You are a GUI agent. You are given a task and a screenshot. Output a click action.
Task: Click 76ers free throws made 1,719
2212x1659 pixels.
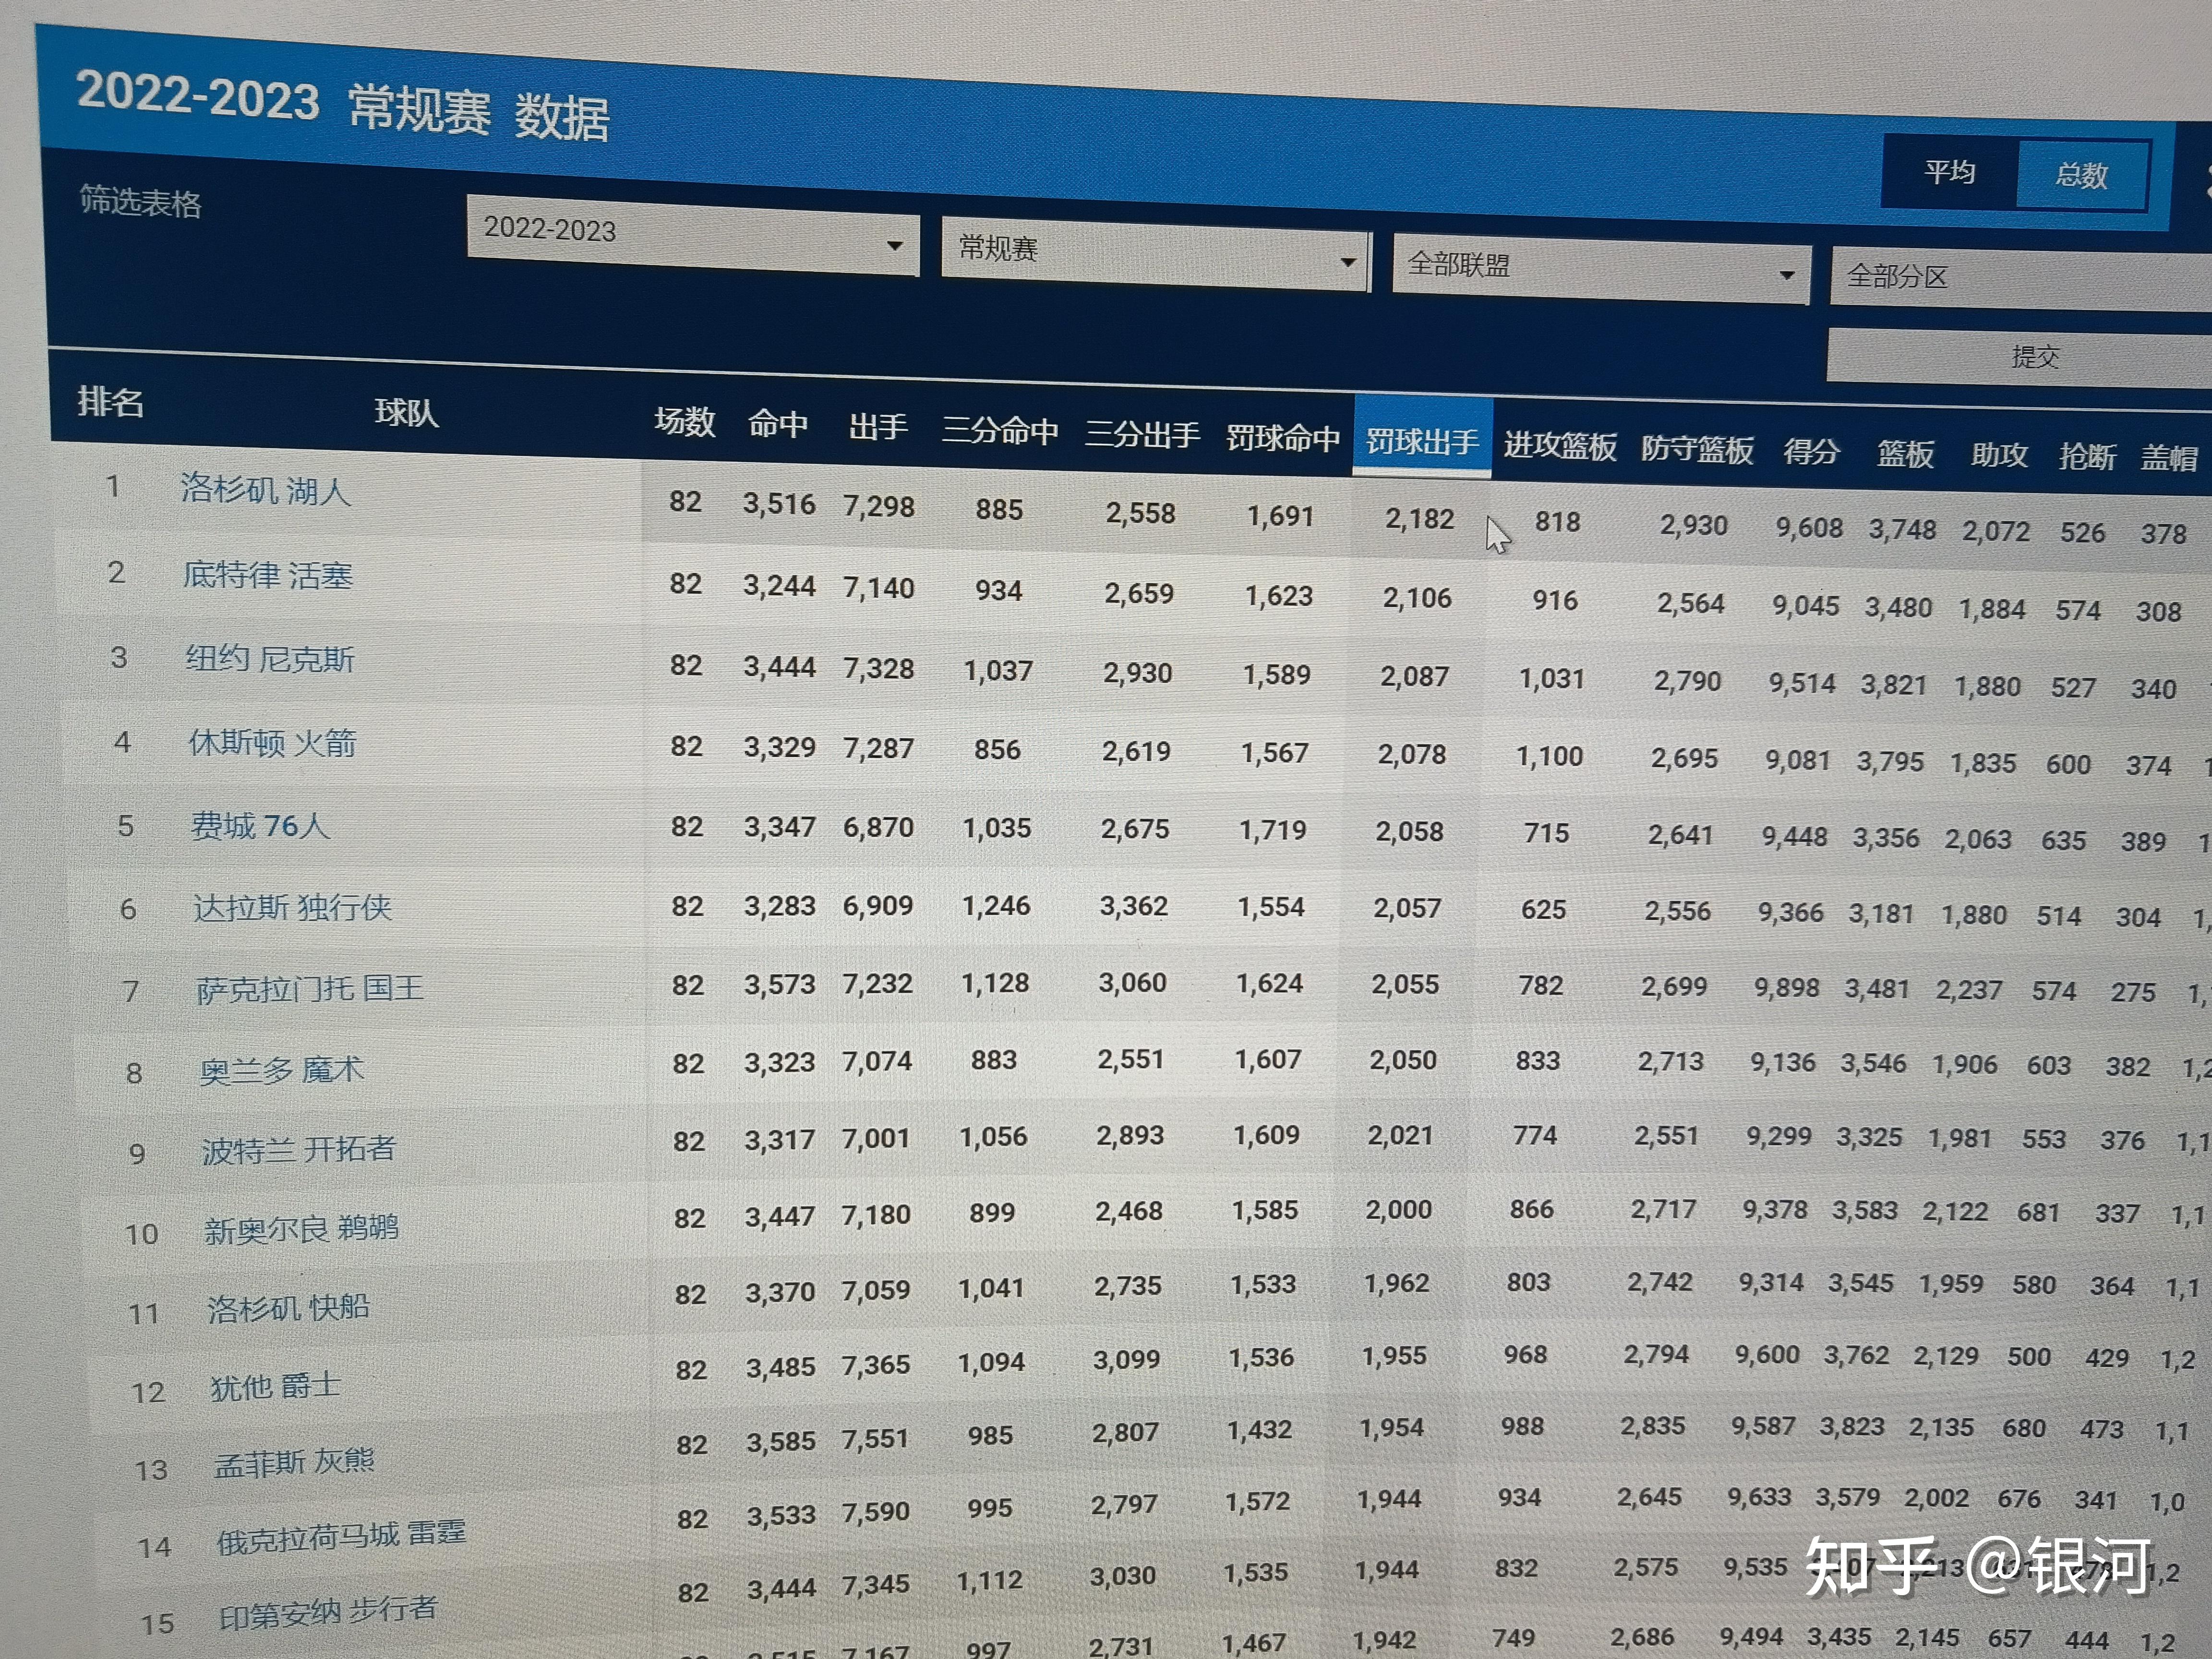click(1273, 830)
